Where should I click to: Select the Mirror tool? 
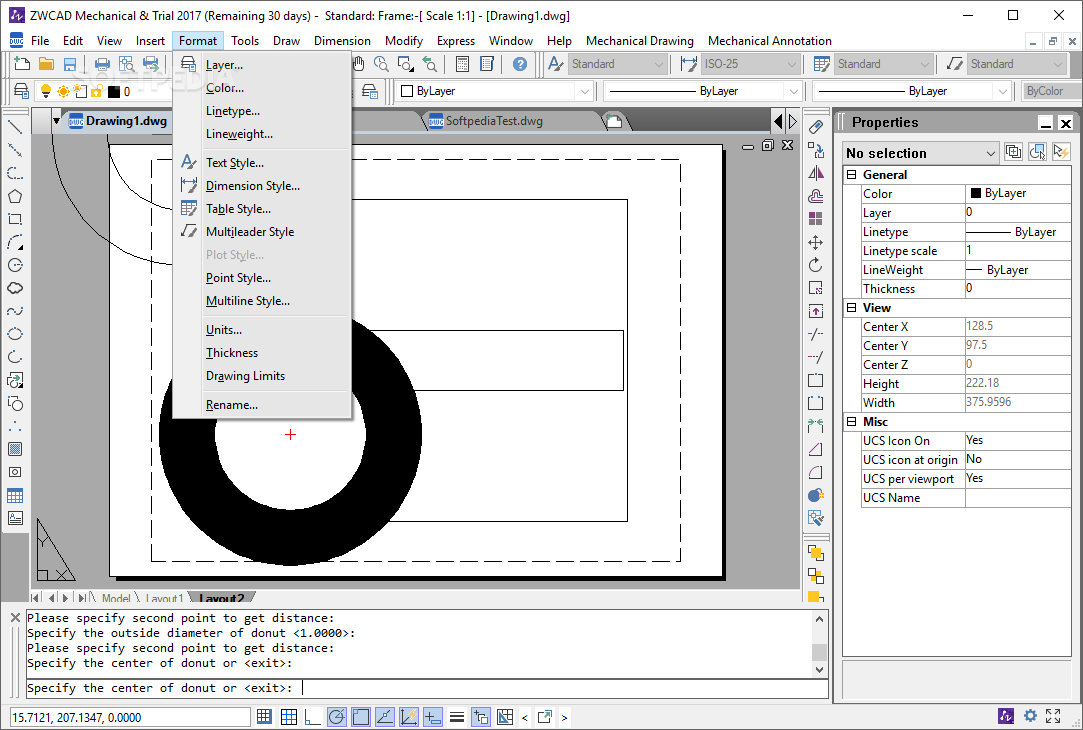pyautogui.click(x=816, y=173)
